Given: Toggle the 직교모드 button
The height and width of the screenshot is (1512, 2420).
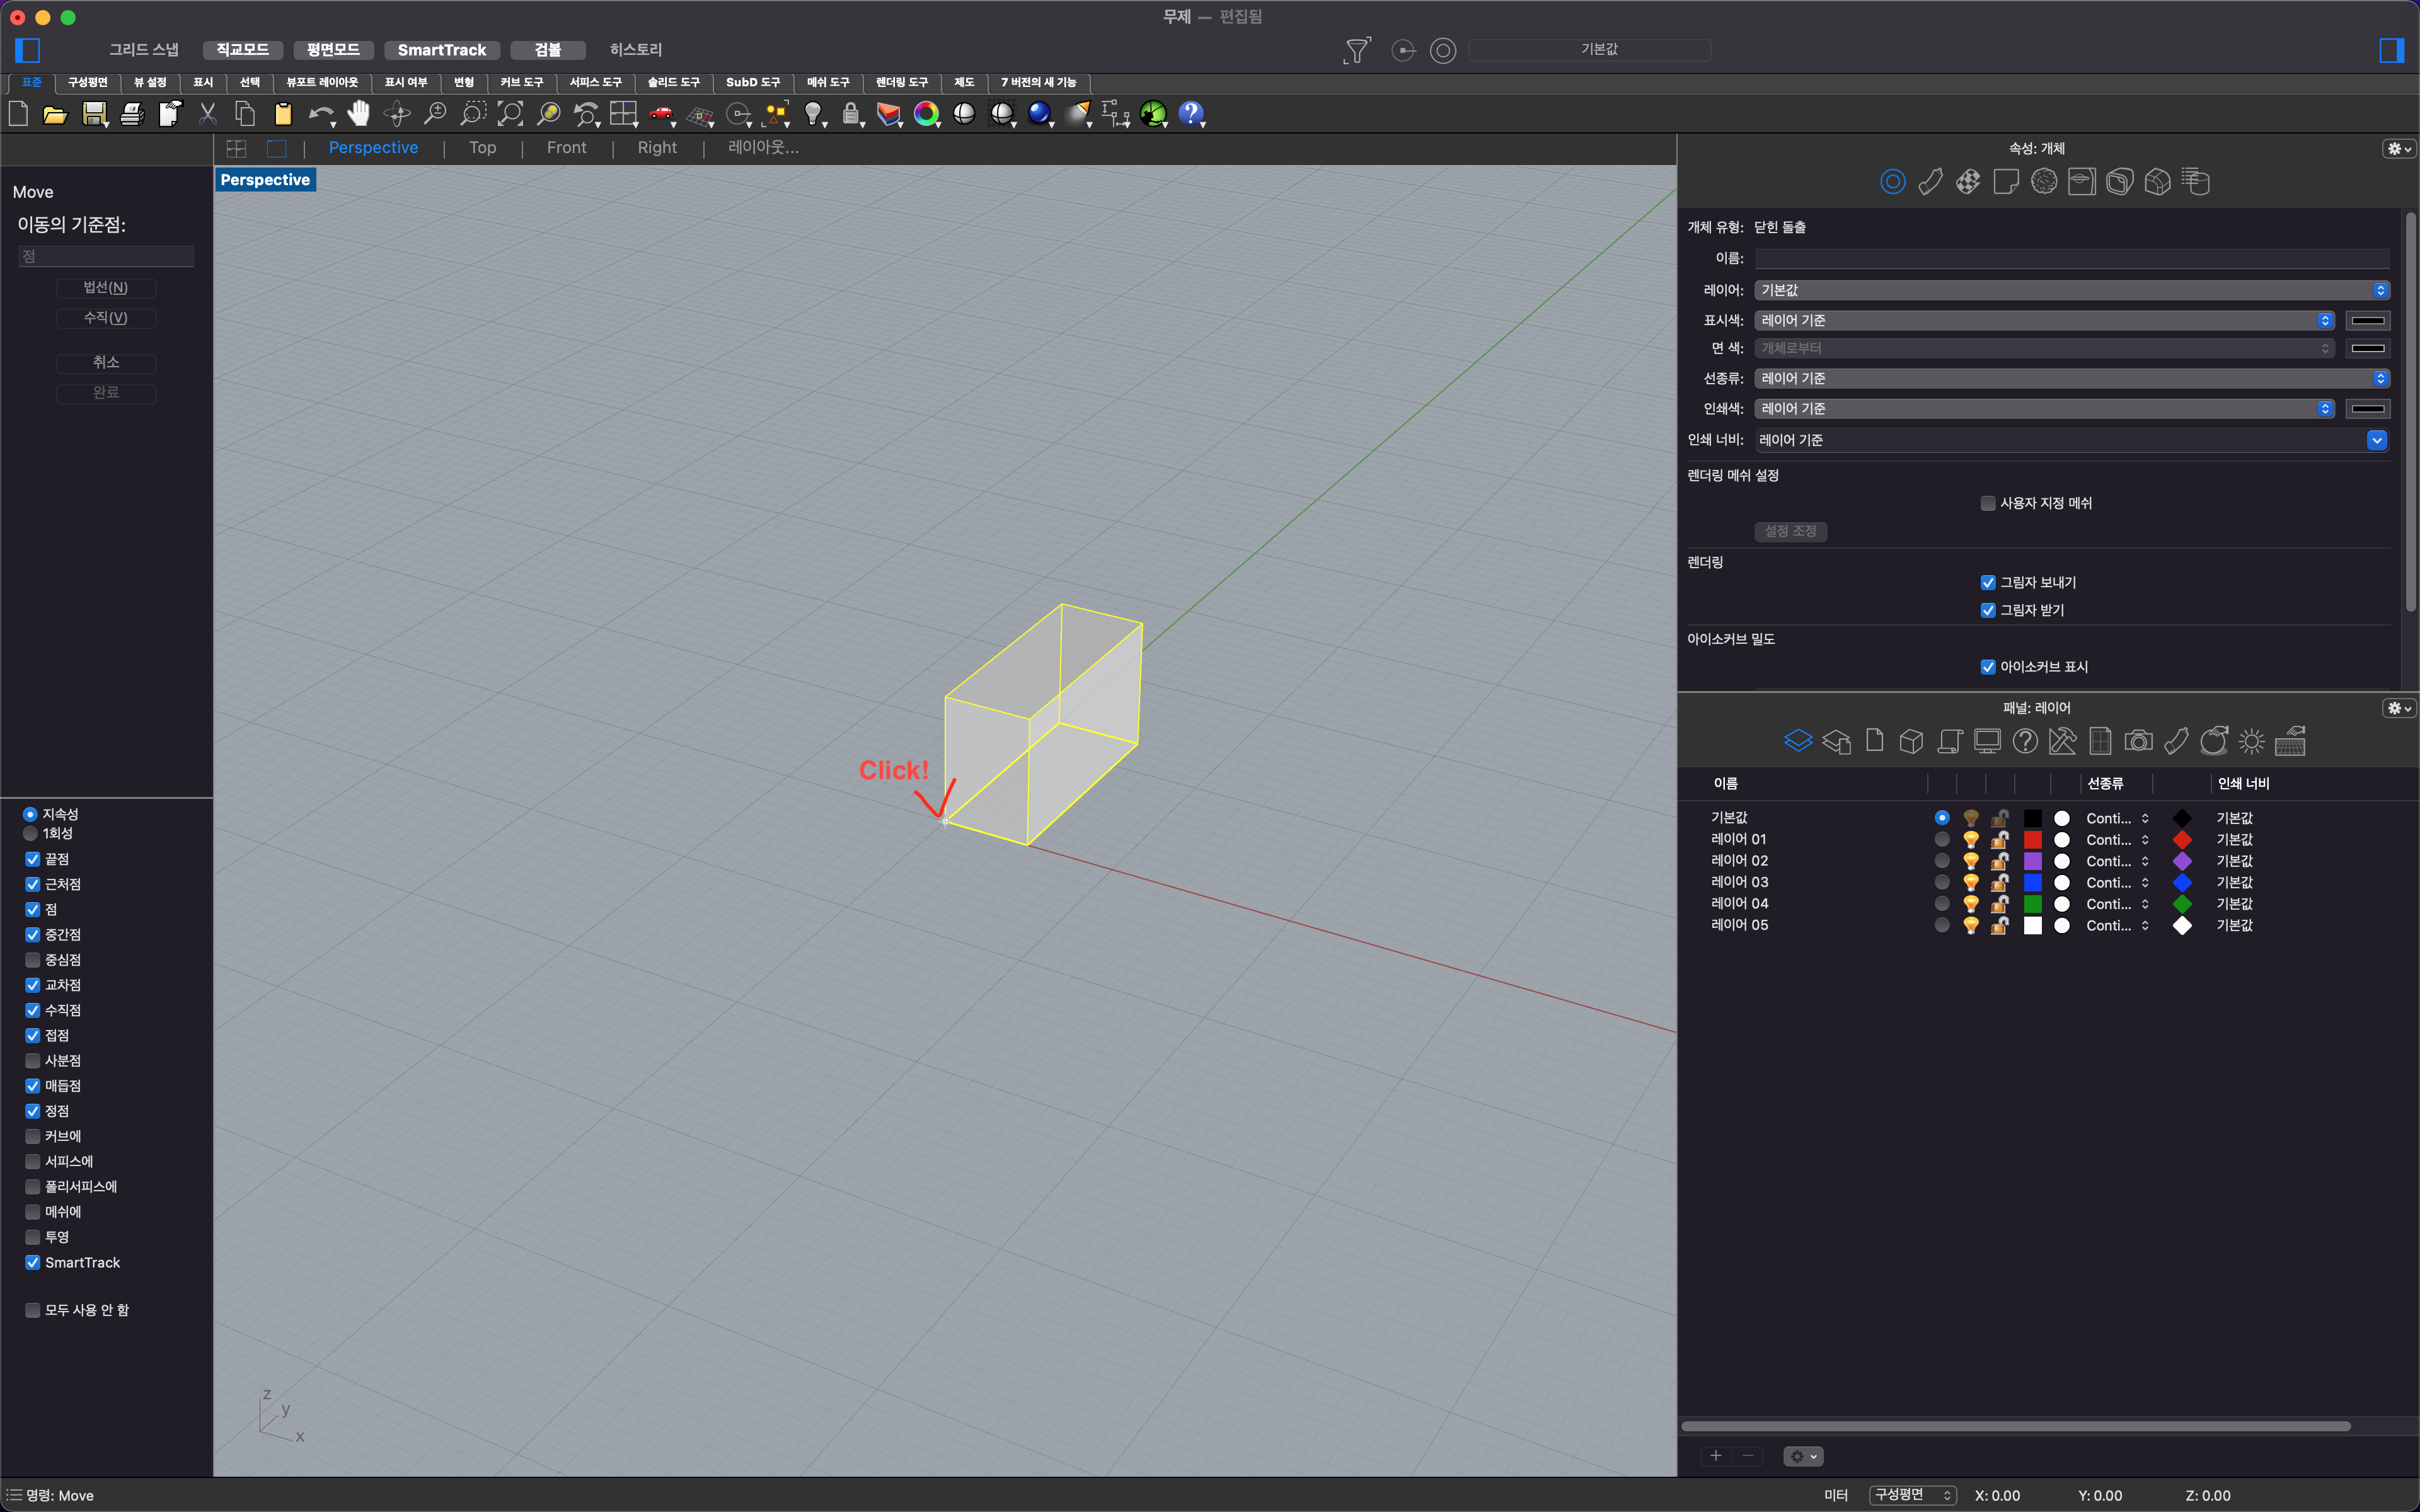Looking at the screenshot, I should coord(243,50).
